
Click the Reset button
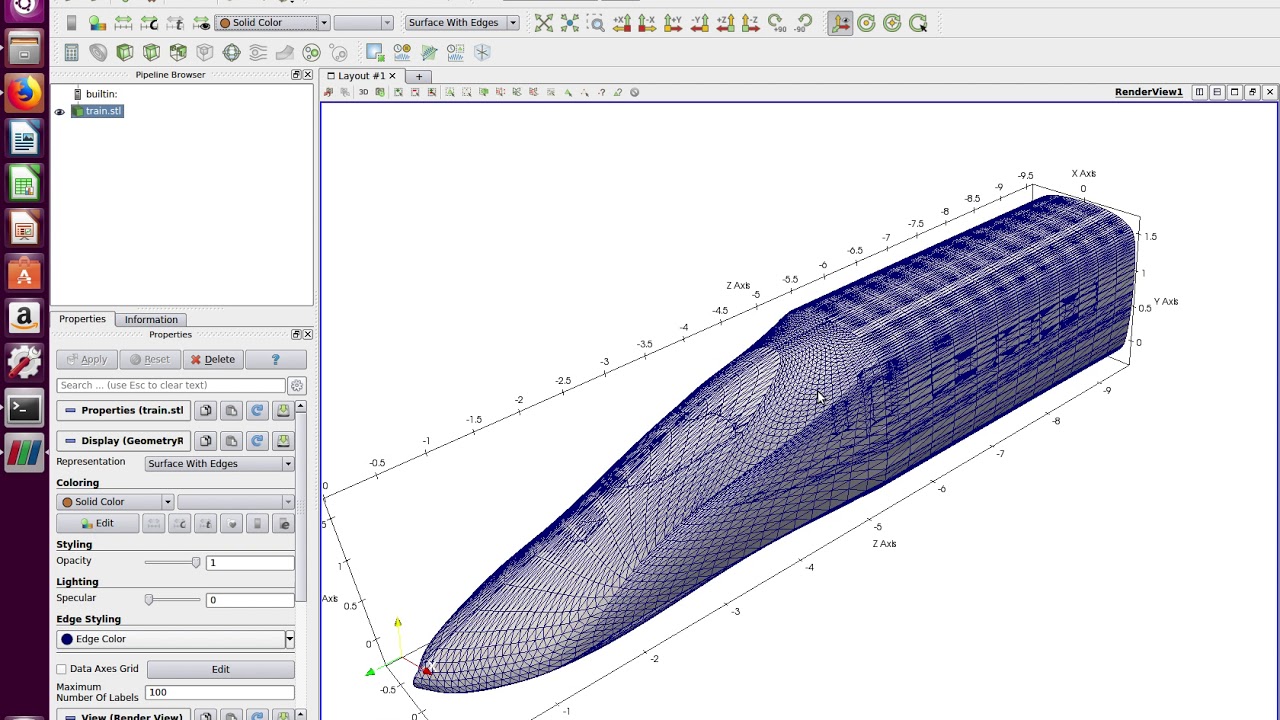[x=150, y=359]
